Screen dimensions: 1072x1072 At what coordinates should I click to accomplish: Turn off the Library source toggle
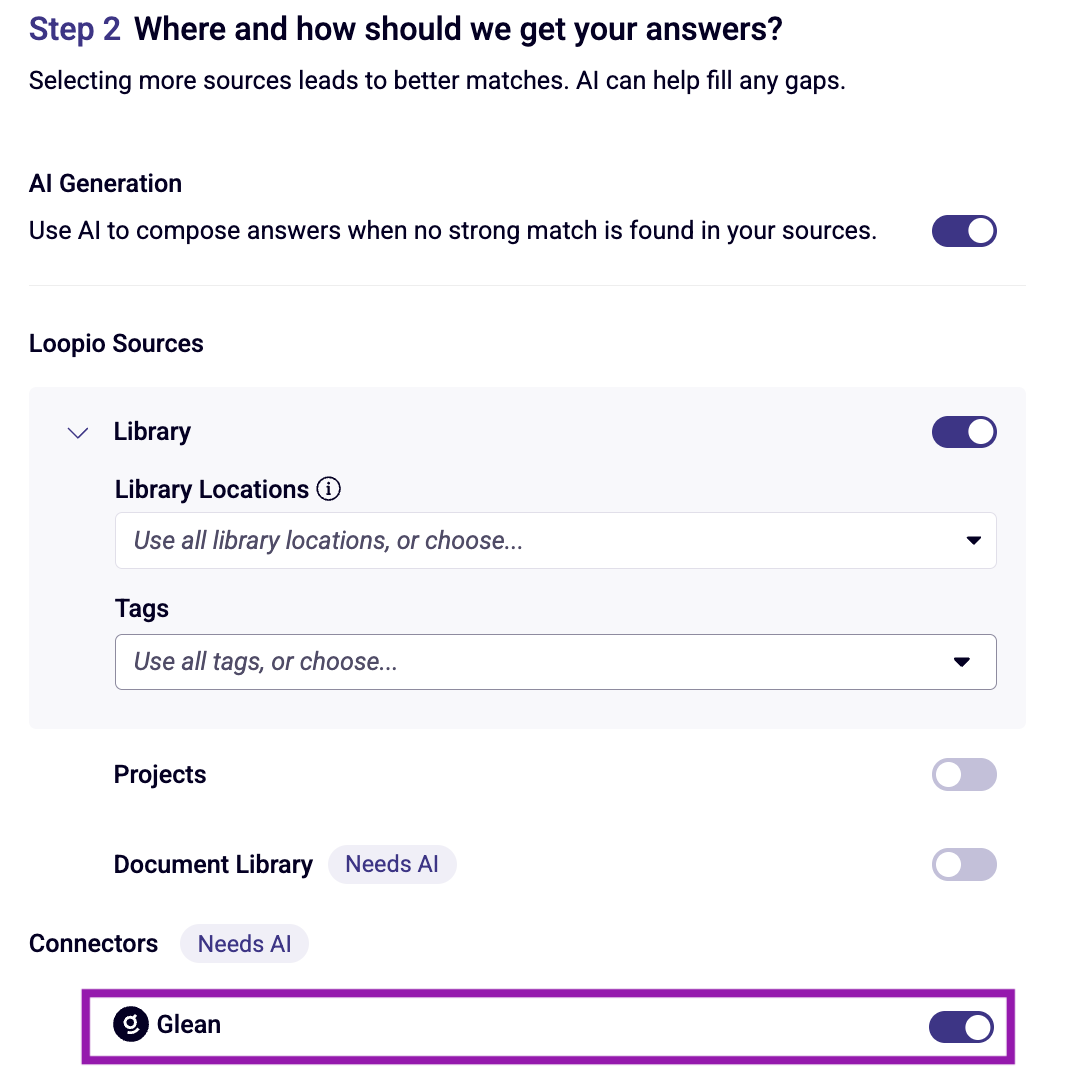click(964, 432)
